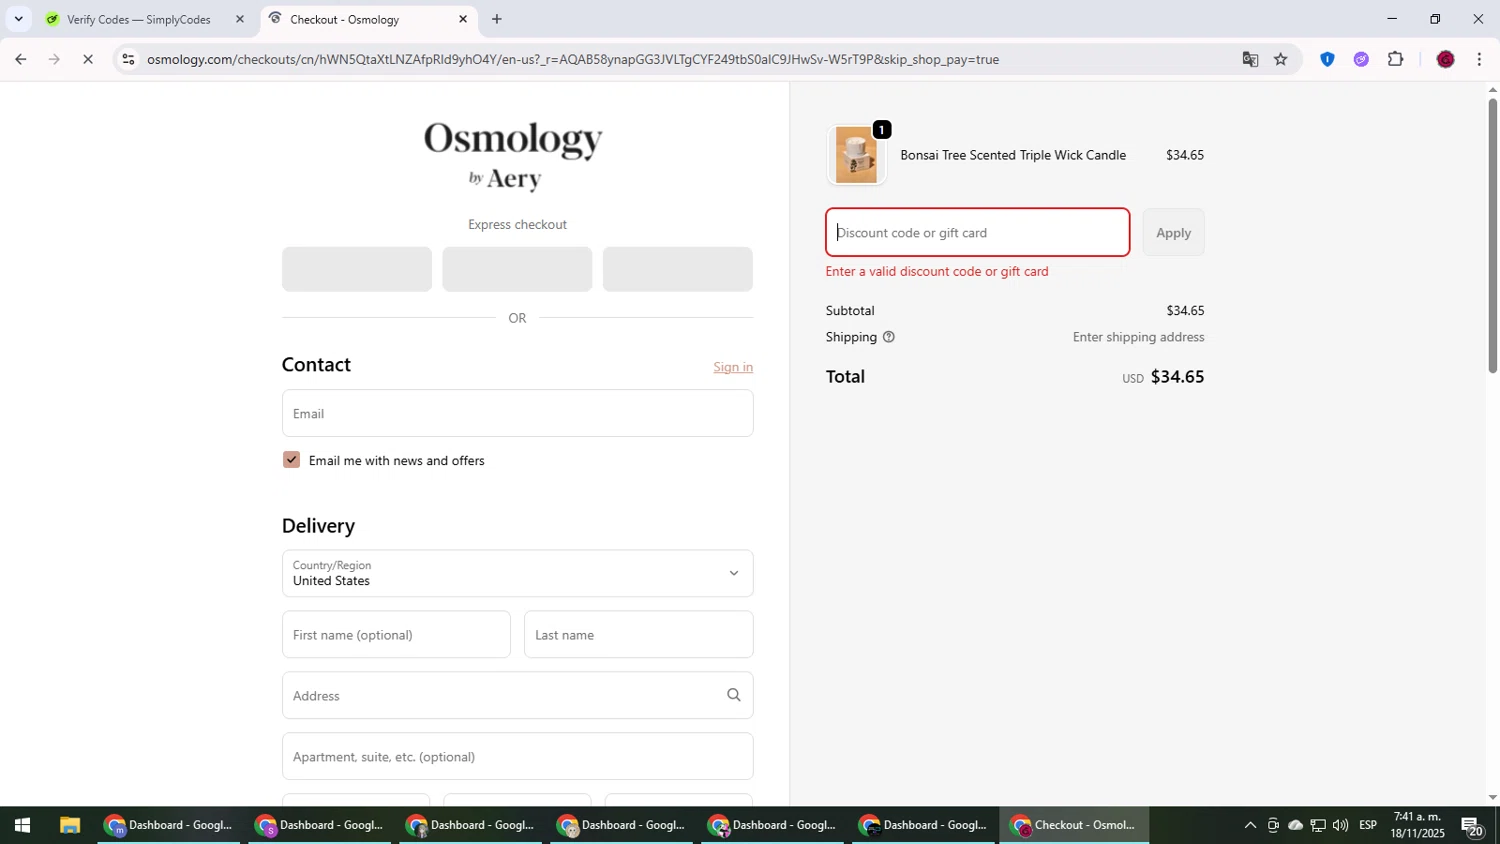The image size is (1500, 844).
Task: Expand the Country/Region dropdown
Action: 517,573
